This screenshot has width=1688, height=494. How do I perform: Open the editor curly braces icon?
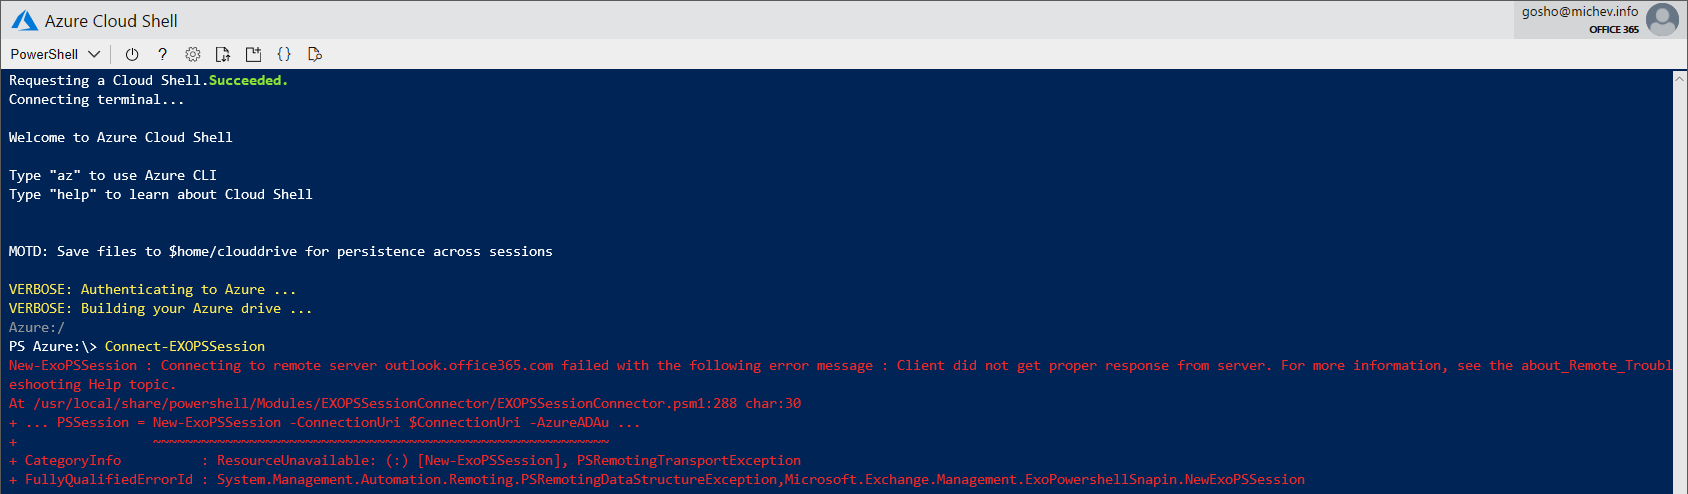[x=284, y=54]
